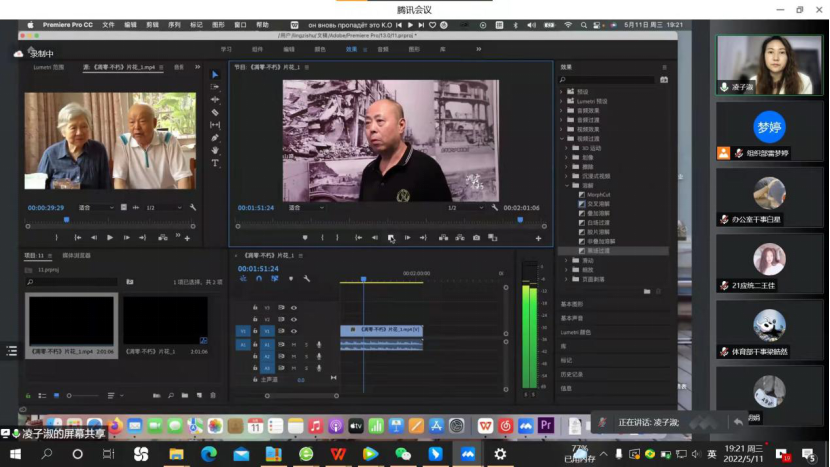Expand the 预设 folder in Effects panel
Image resolution: width=830 pixels, height=467 pixels.
tap(562, 92)
